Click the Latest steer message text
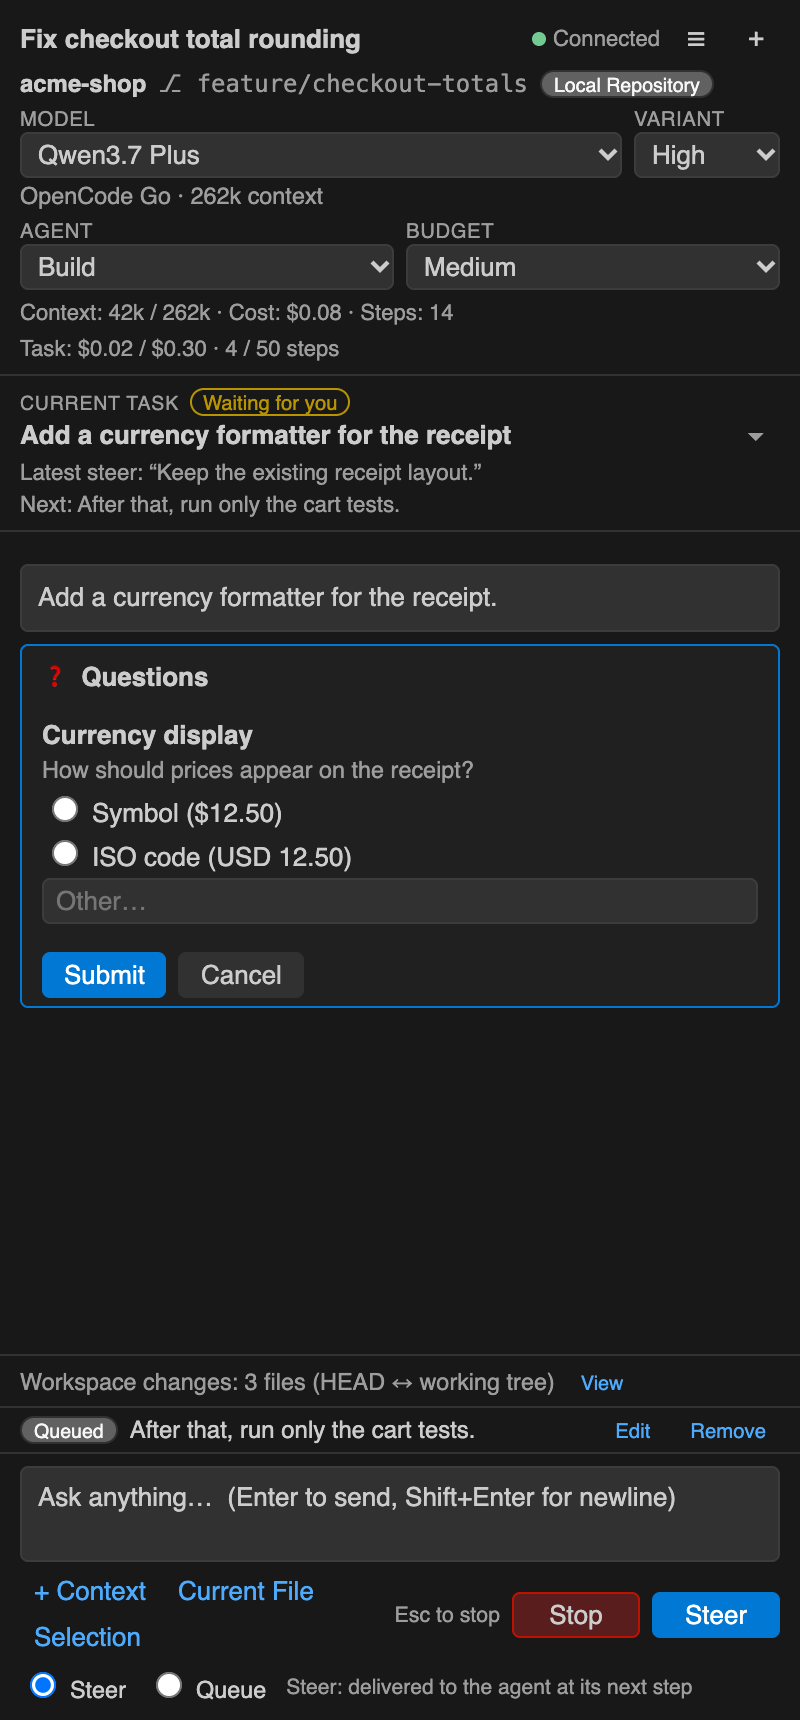The image size is (800, 1720). click(x=251, y=472)
